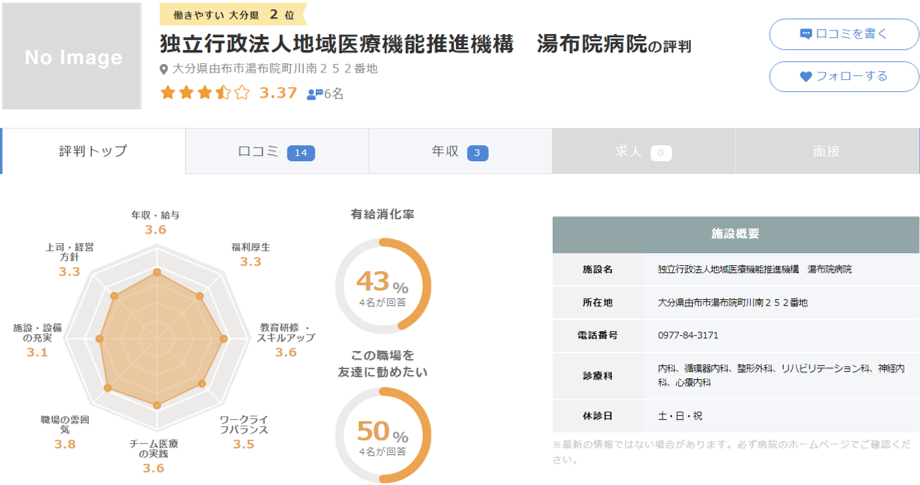The height and width of the screenshot is (485, 920).
Task: Click the 3.37 rating score
Action: click(278, 93)
